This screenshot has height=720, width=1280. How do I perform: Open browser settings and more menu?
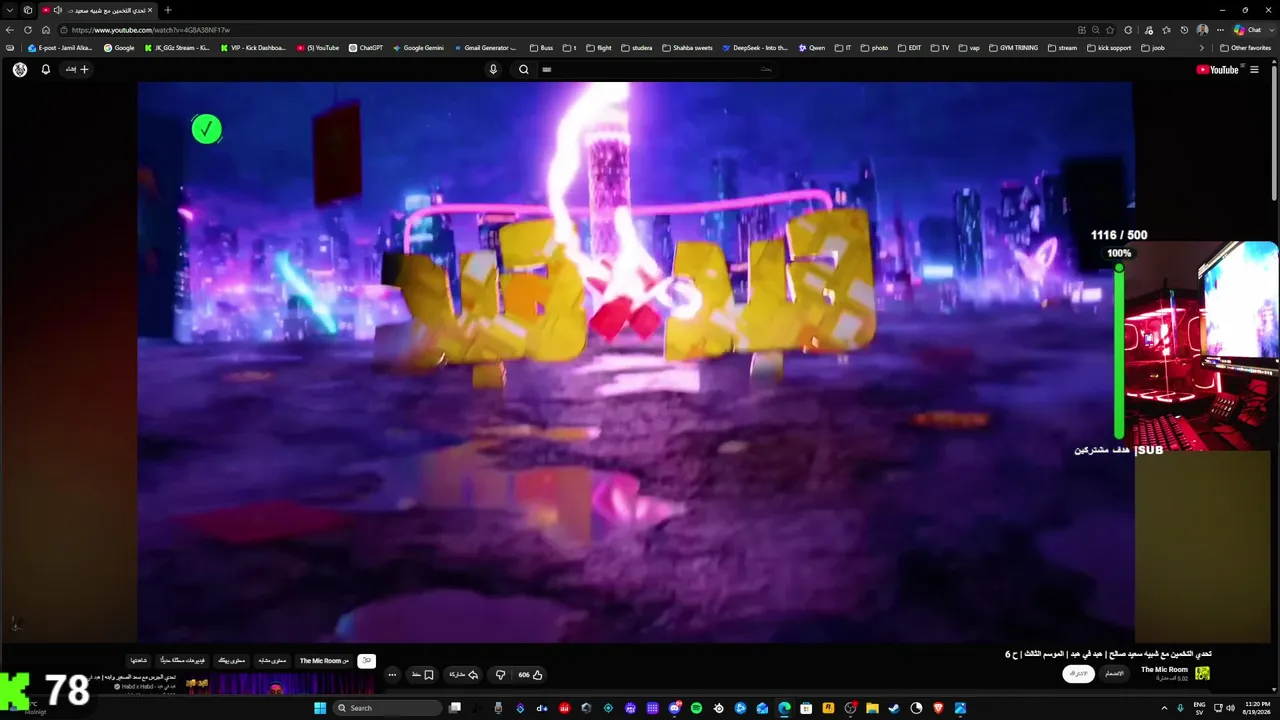pyautogui.click(x=1220, y=30)
